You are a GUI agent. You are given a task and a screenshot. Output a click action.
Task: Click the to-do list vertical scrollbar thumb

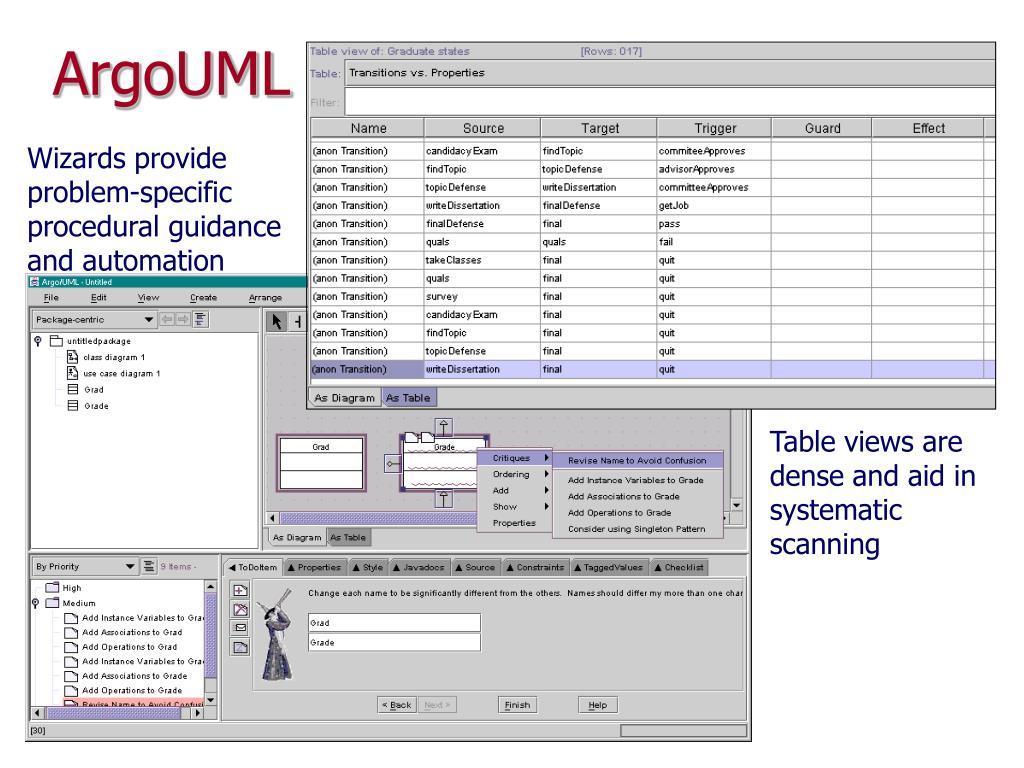210,635
